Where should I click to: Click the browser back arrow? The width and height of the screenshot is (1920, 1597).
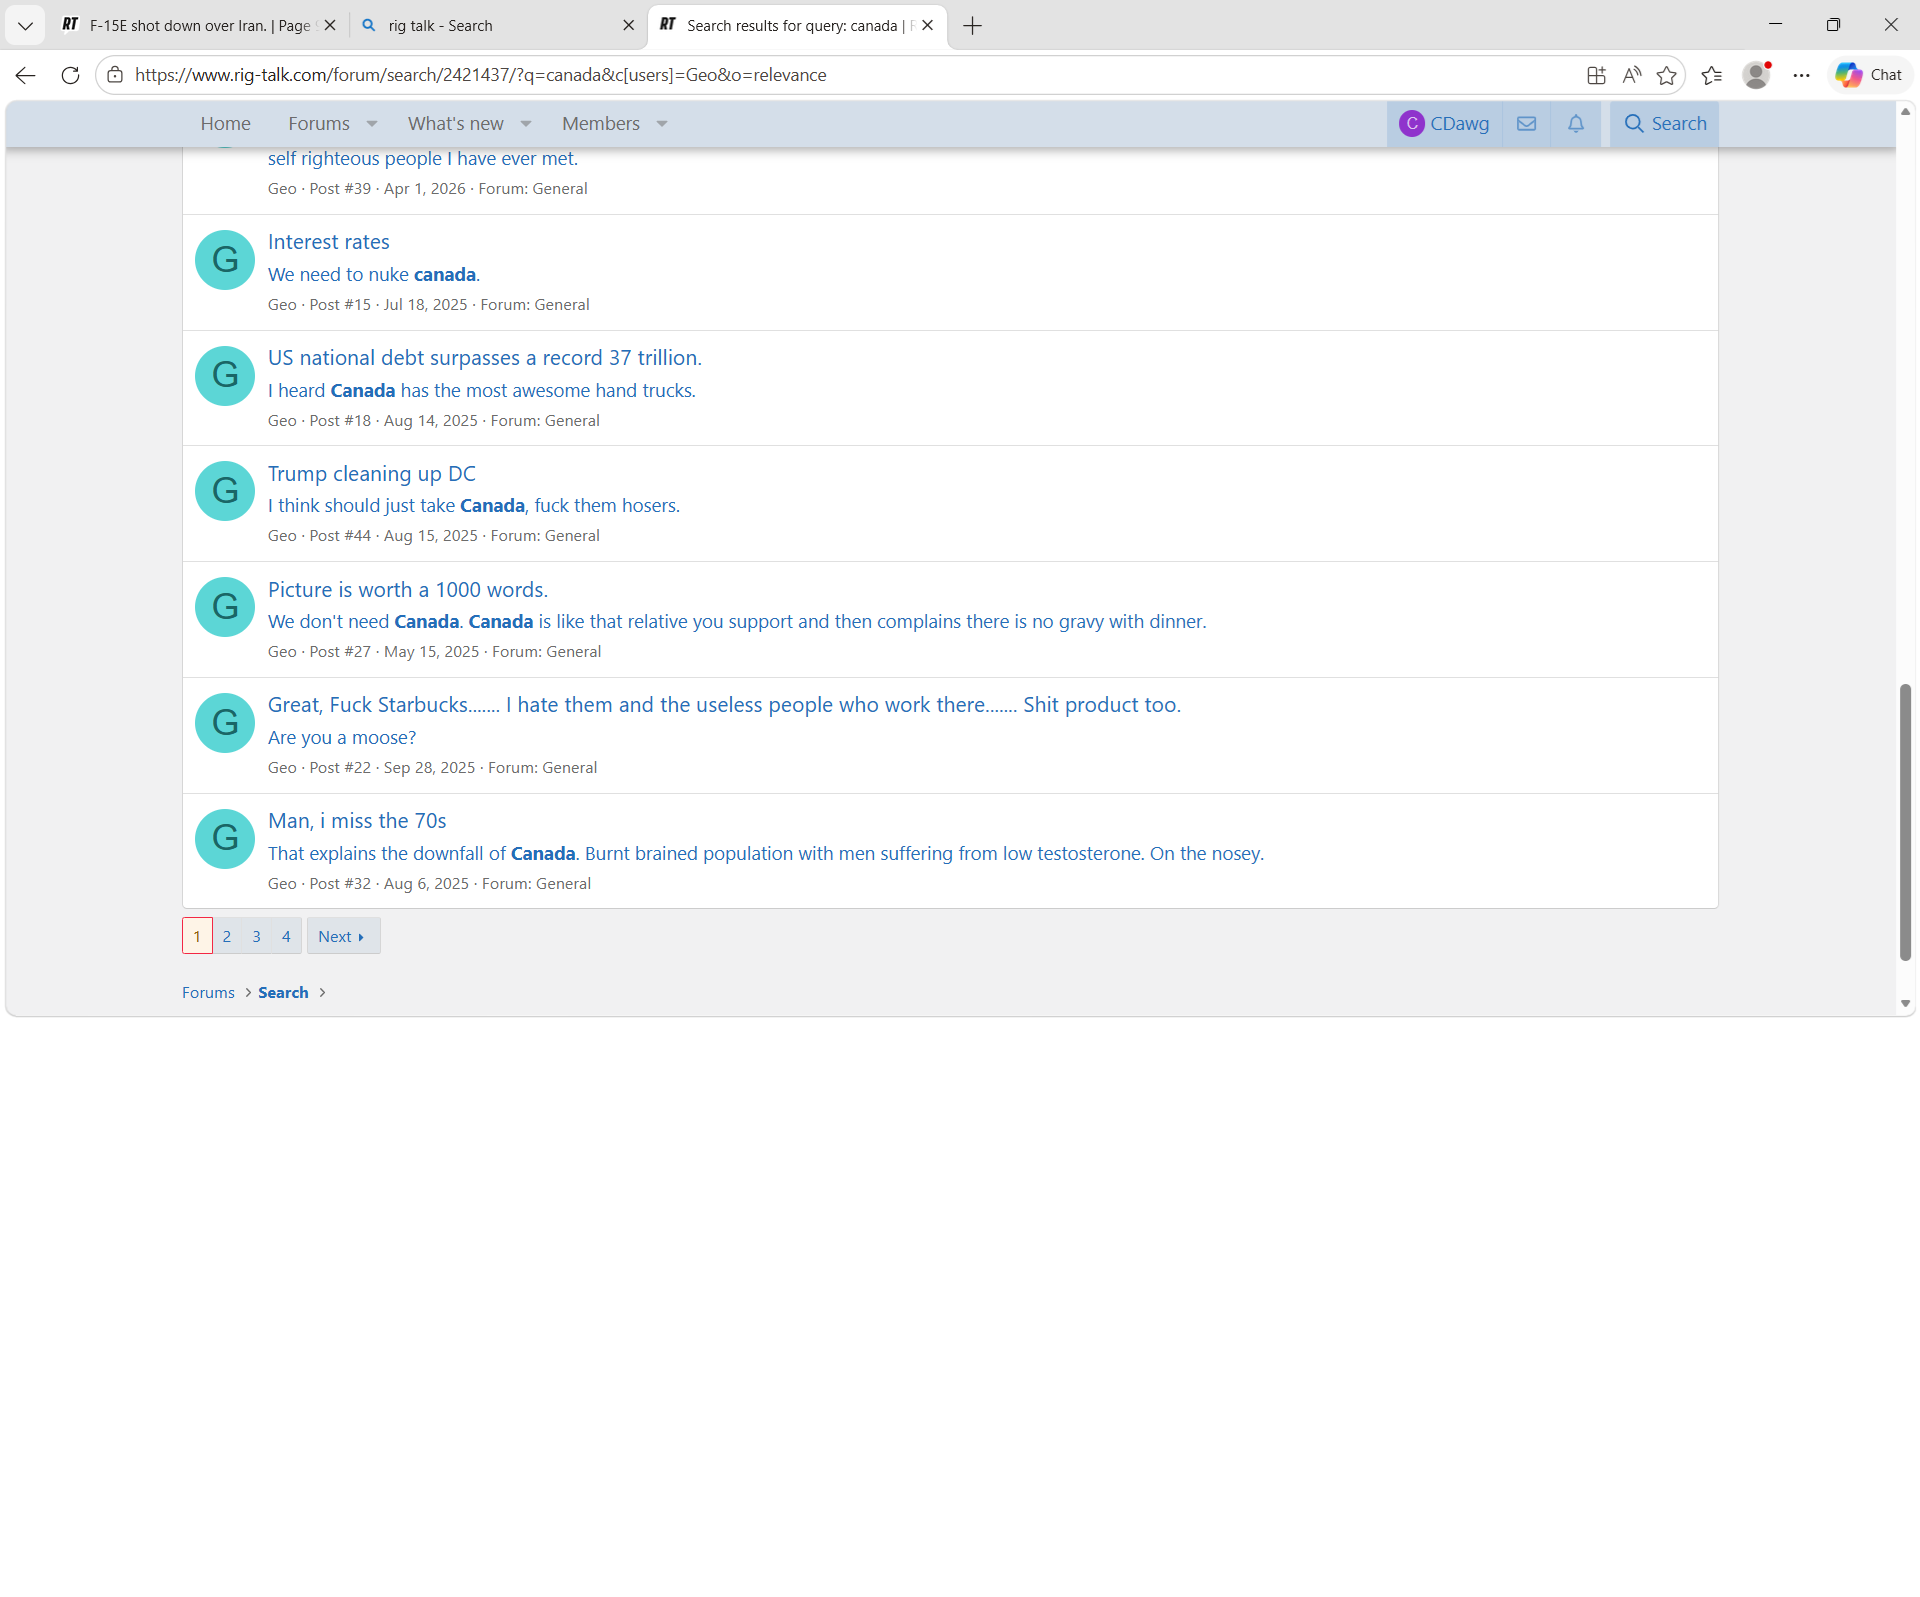pos(26,75)
